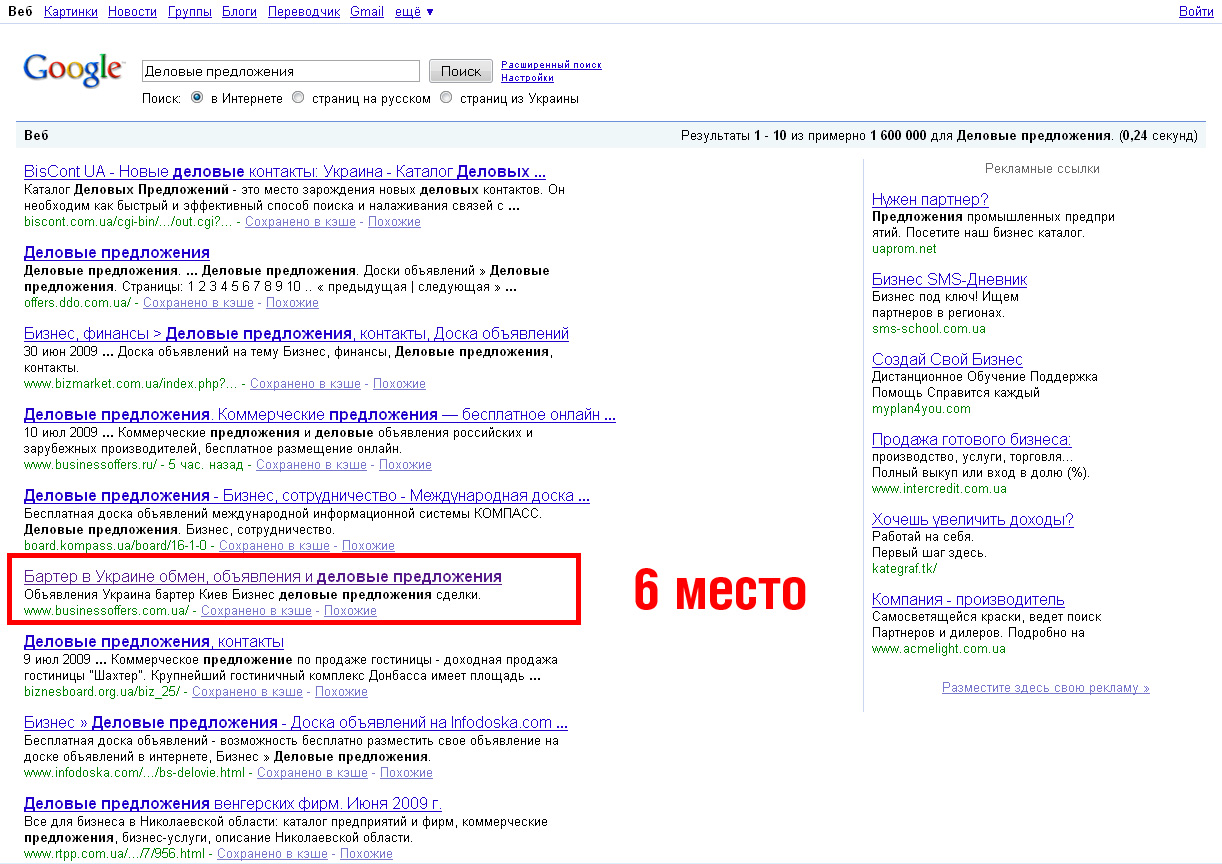
Task: Select the в Интернете search scope
Action: tap(196, 97)
